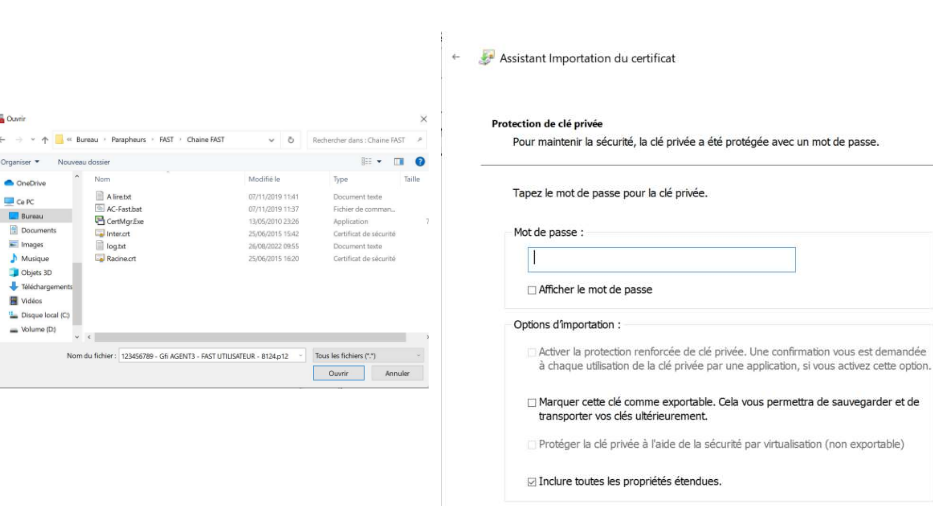Click the Ouvrir button

(x=338, y=373)
